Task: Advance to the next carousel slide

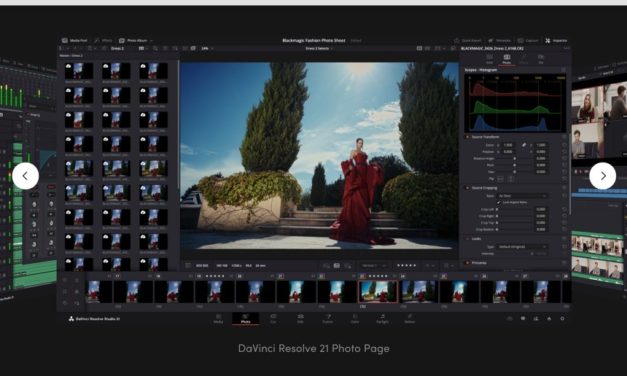Action: (x=602, y=176)
